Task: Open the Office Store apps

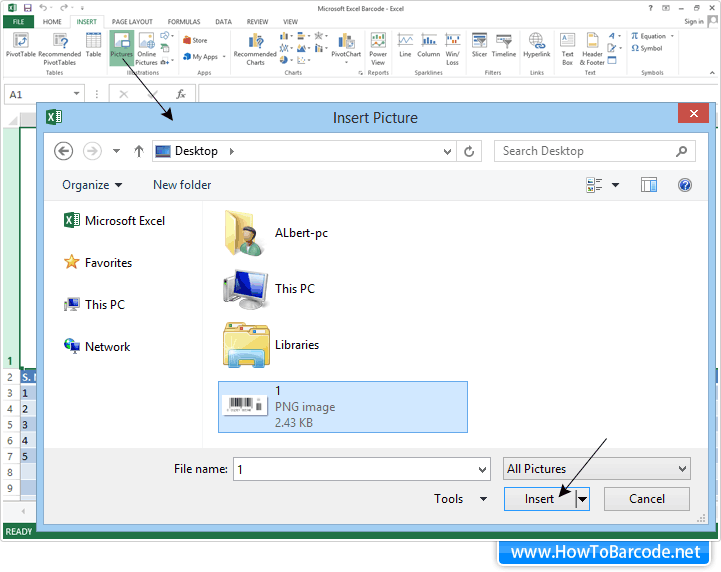Action: click(x=195, y=40)
